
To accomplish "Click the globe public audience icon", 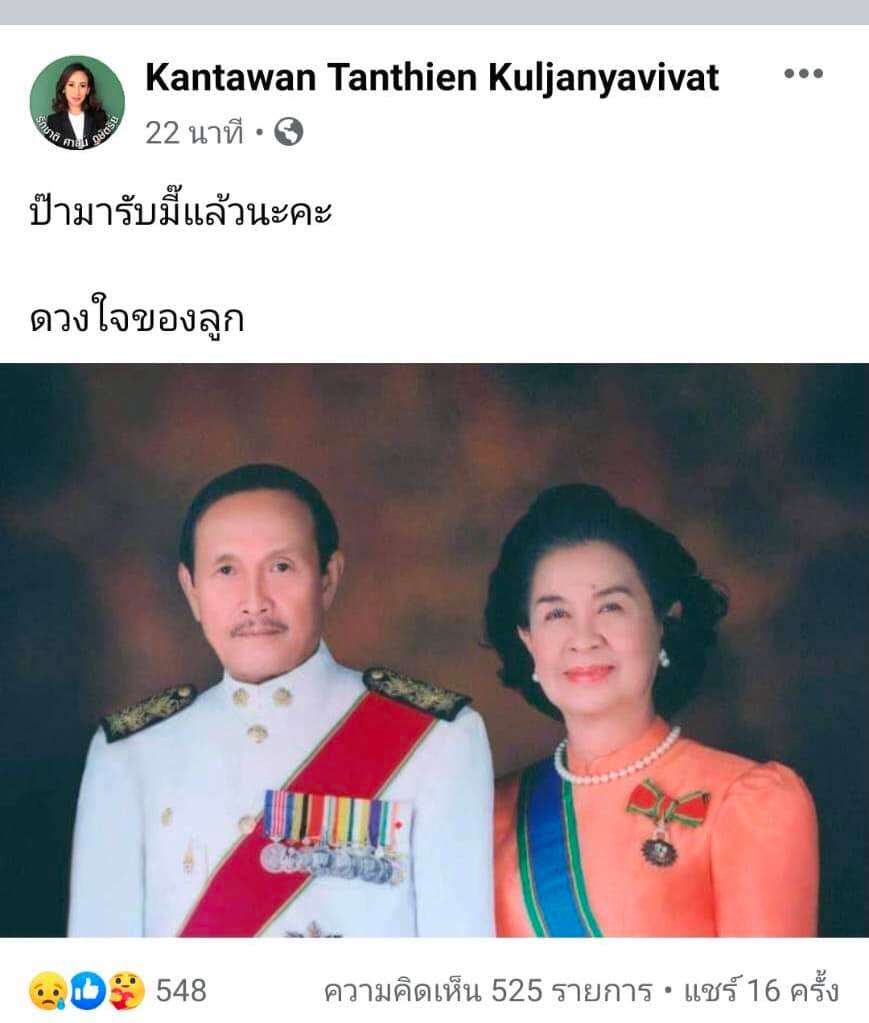I will click(x=288, y=132).
